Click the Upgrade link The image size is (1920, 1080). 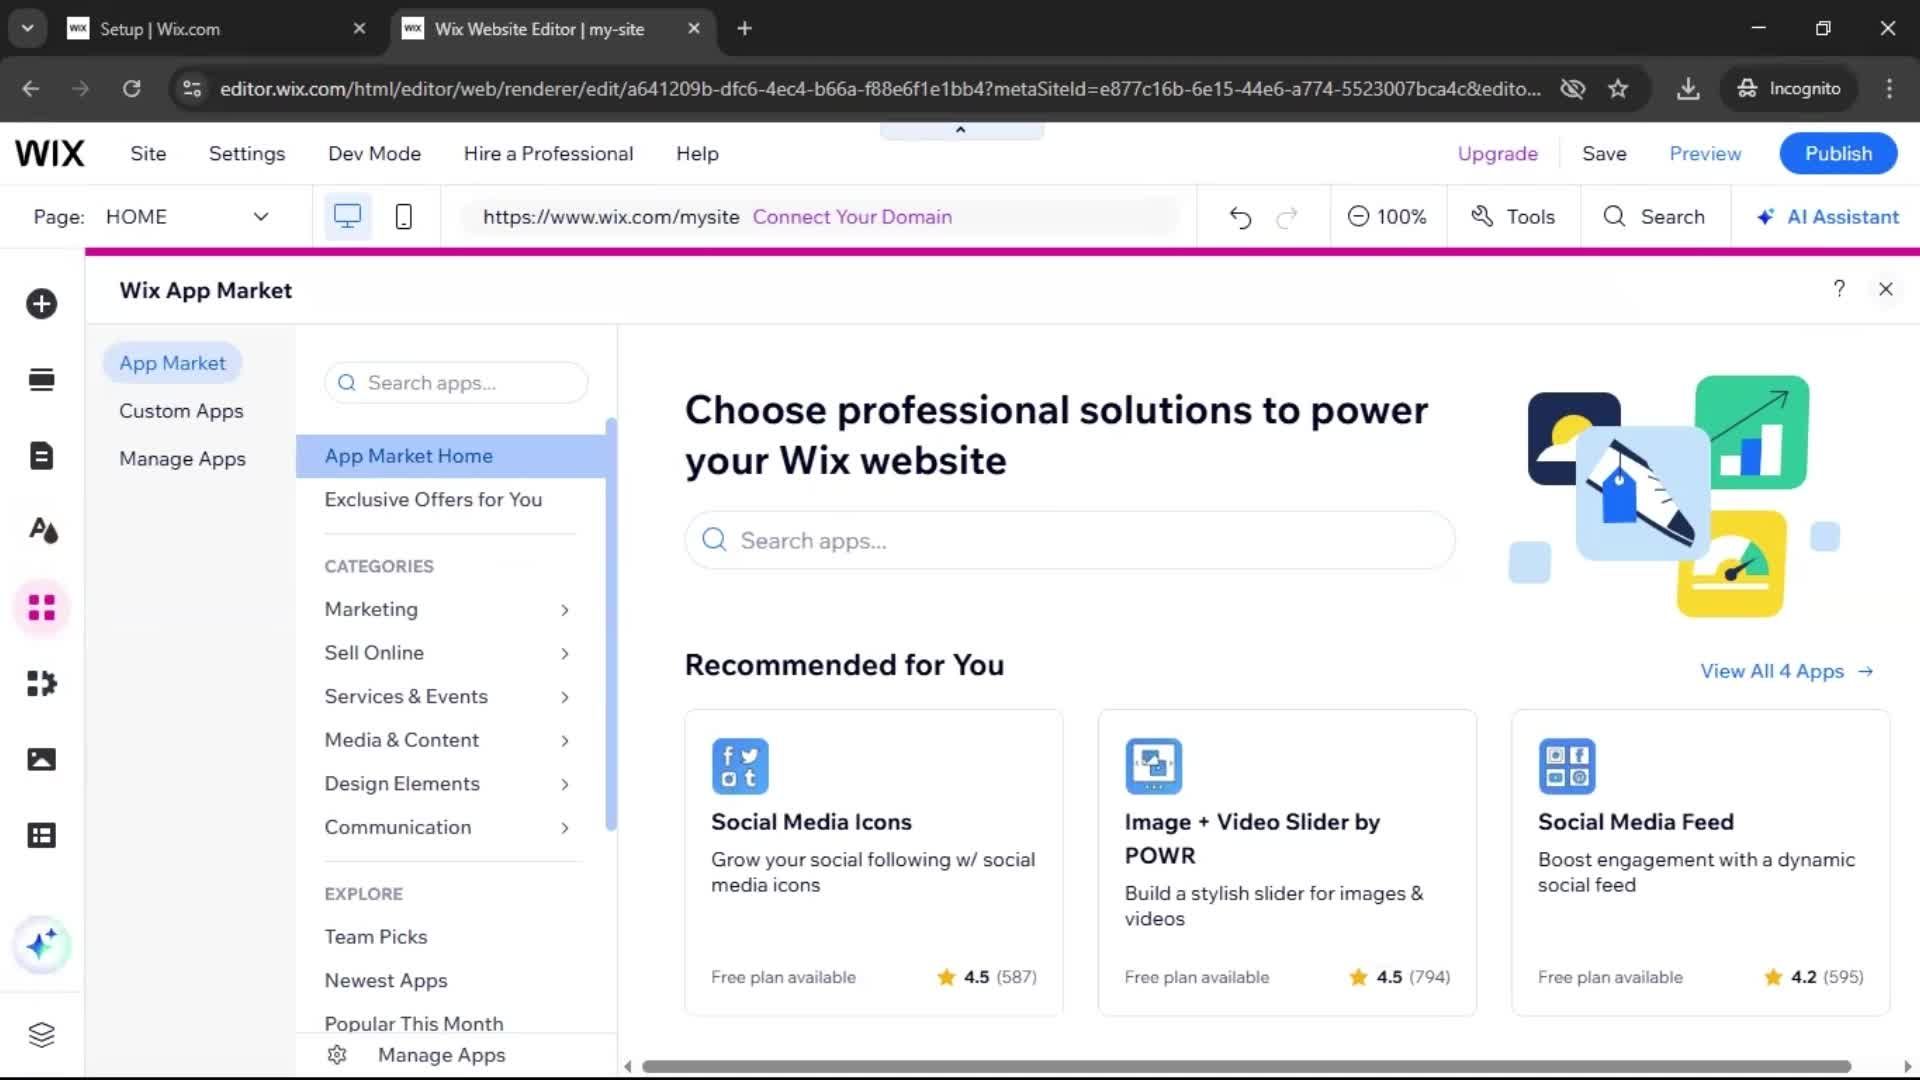coord(1497,154)
